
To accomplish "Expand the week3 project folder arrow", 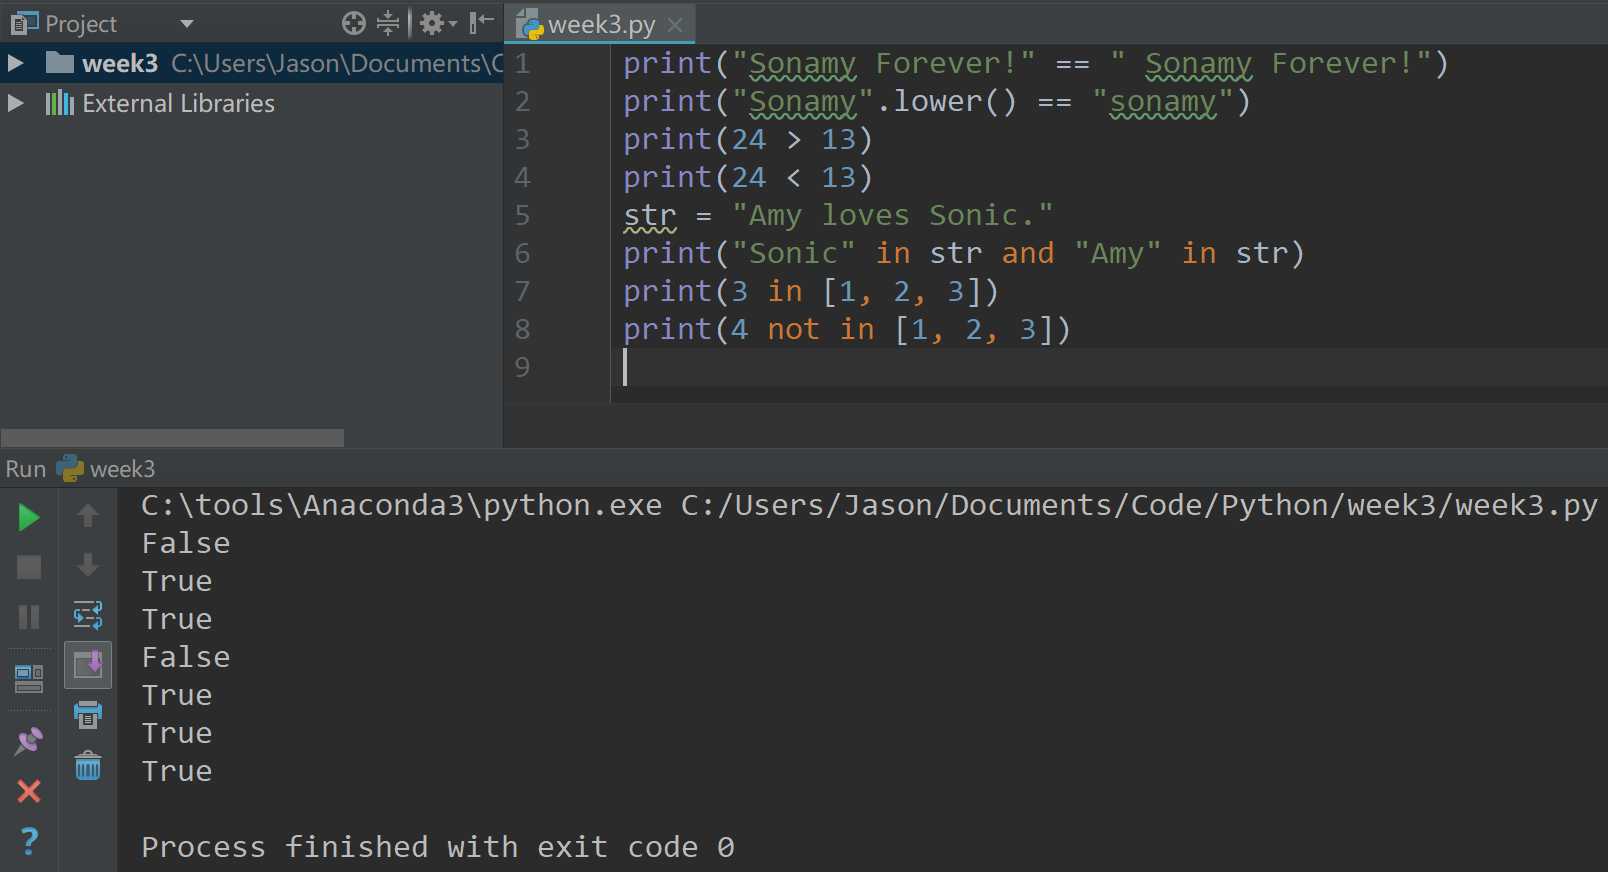I will coord(15,63).
